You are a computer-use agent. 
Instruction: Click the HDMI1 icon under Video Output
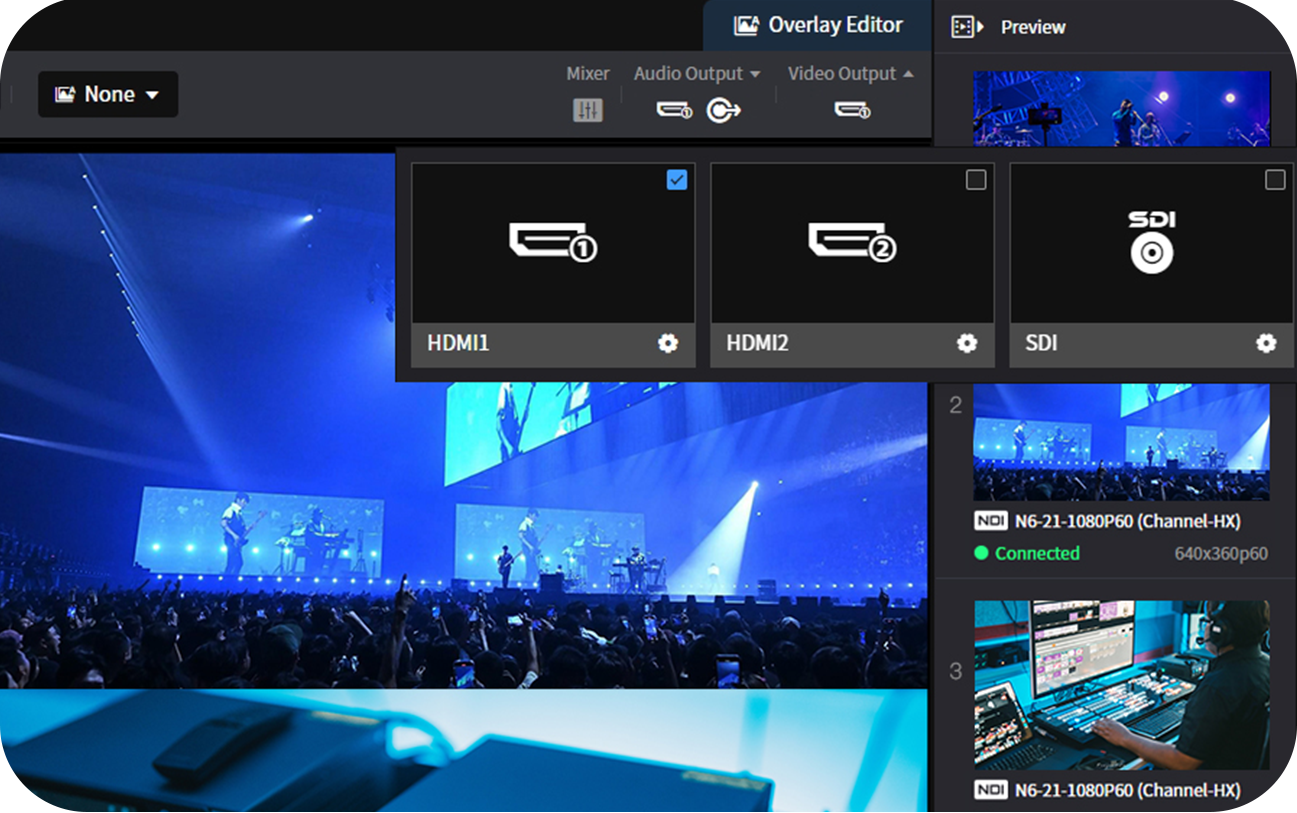click(x=852, y=110)
